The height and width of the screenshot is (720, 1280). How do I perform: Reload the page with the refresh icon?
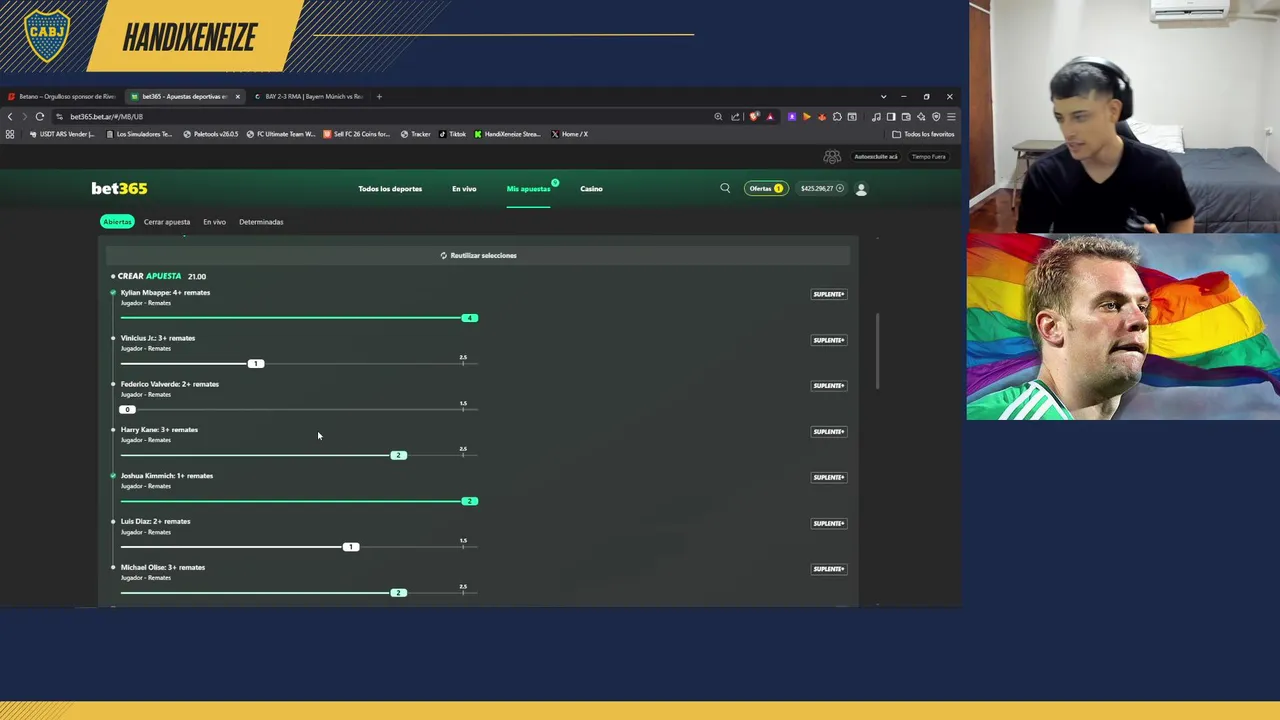[40, 117]
